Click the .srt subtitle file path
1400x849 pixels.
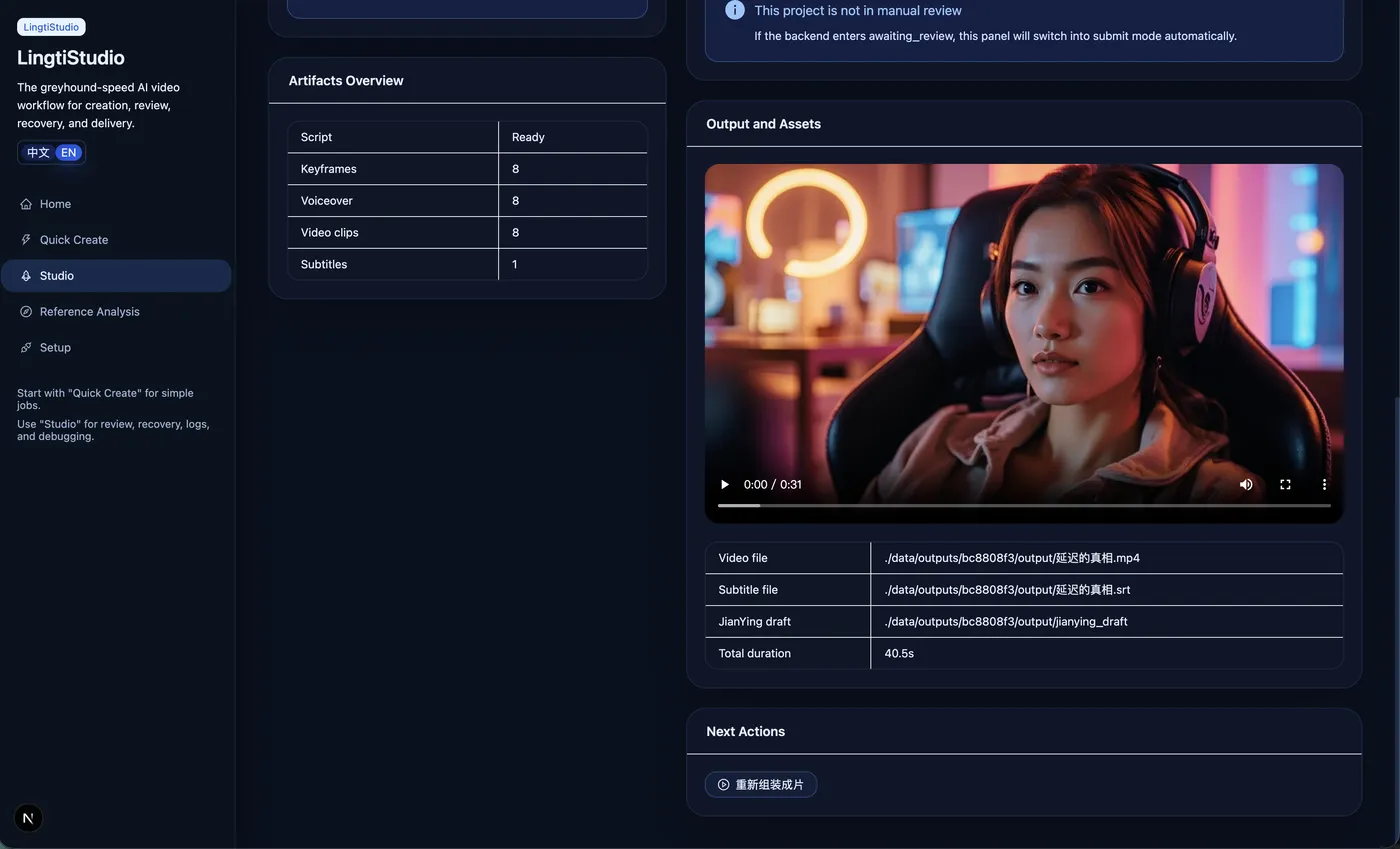(x=1007, y=590)
